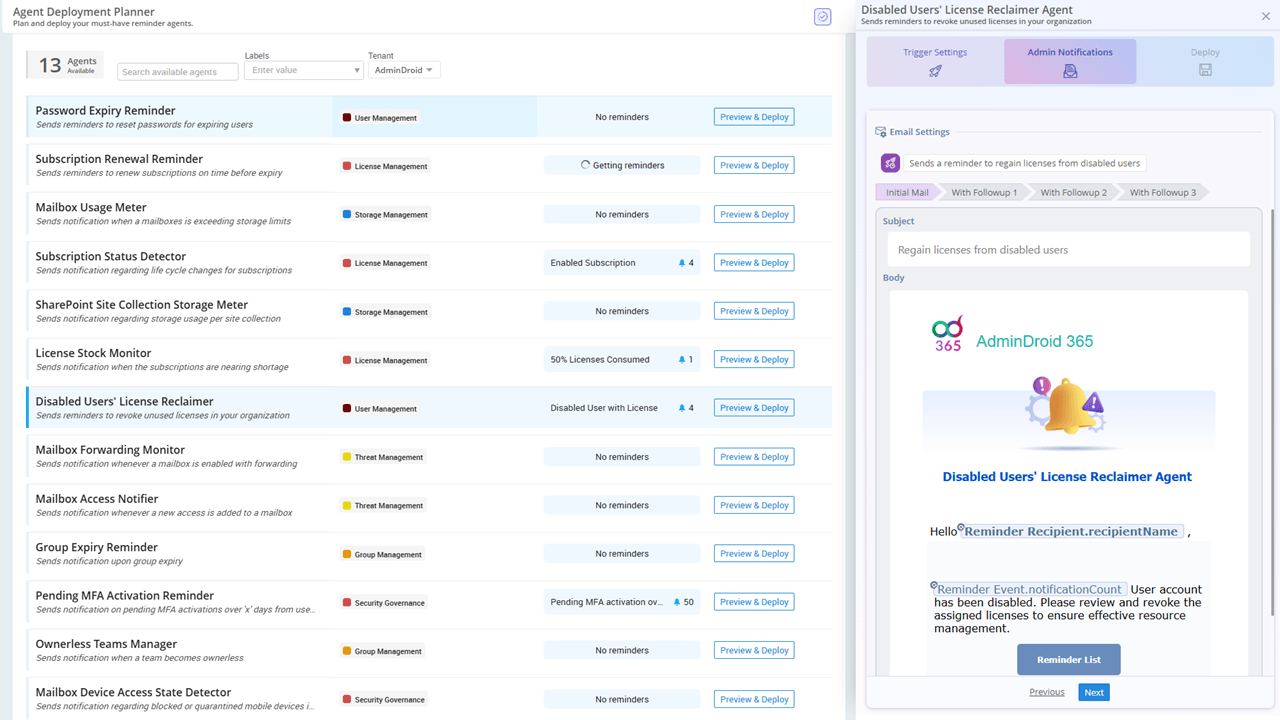
Task: Click the Search available agents field
Action: pyautogui.click(x=178, y=72)
